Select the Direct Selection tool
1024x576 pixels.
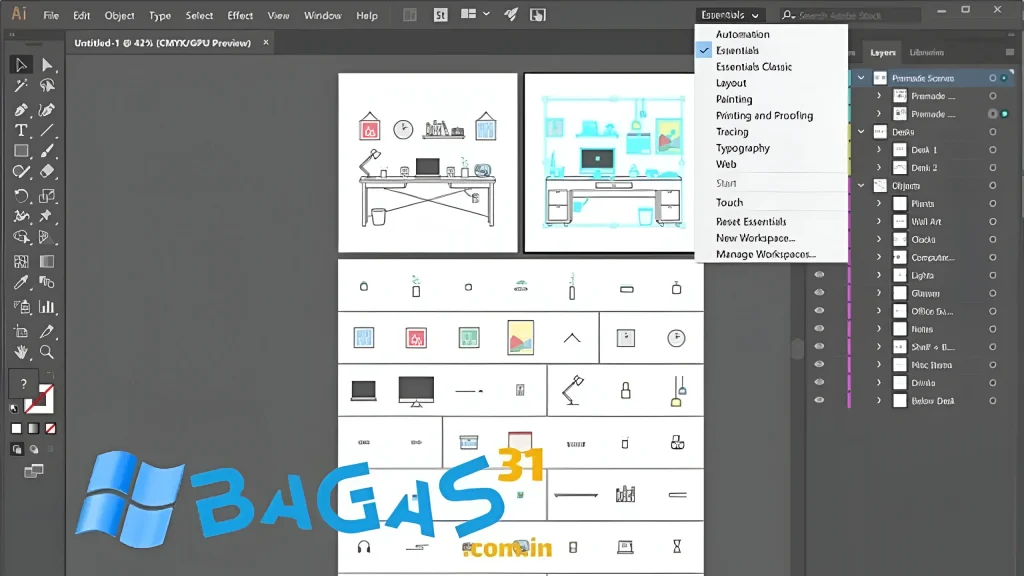(x=46, y=65)
